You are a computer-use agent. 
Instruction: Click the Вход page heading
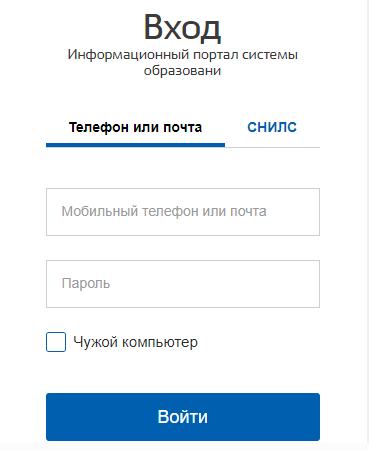[182, 28]
